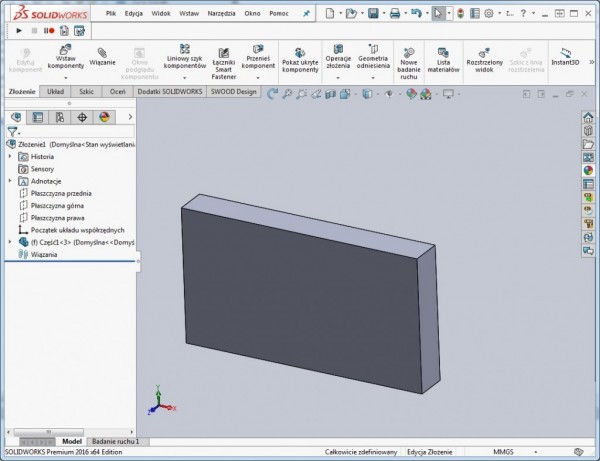Open the Okno menu
Image resolution: width=600 pixels, height=461 pixels.
[252, 13]
